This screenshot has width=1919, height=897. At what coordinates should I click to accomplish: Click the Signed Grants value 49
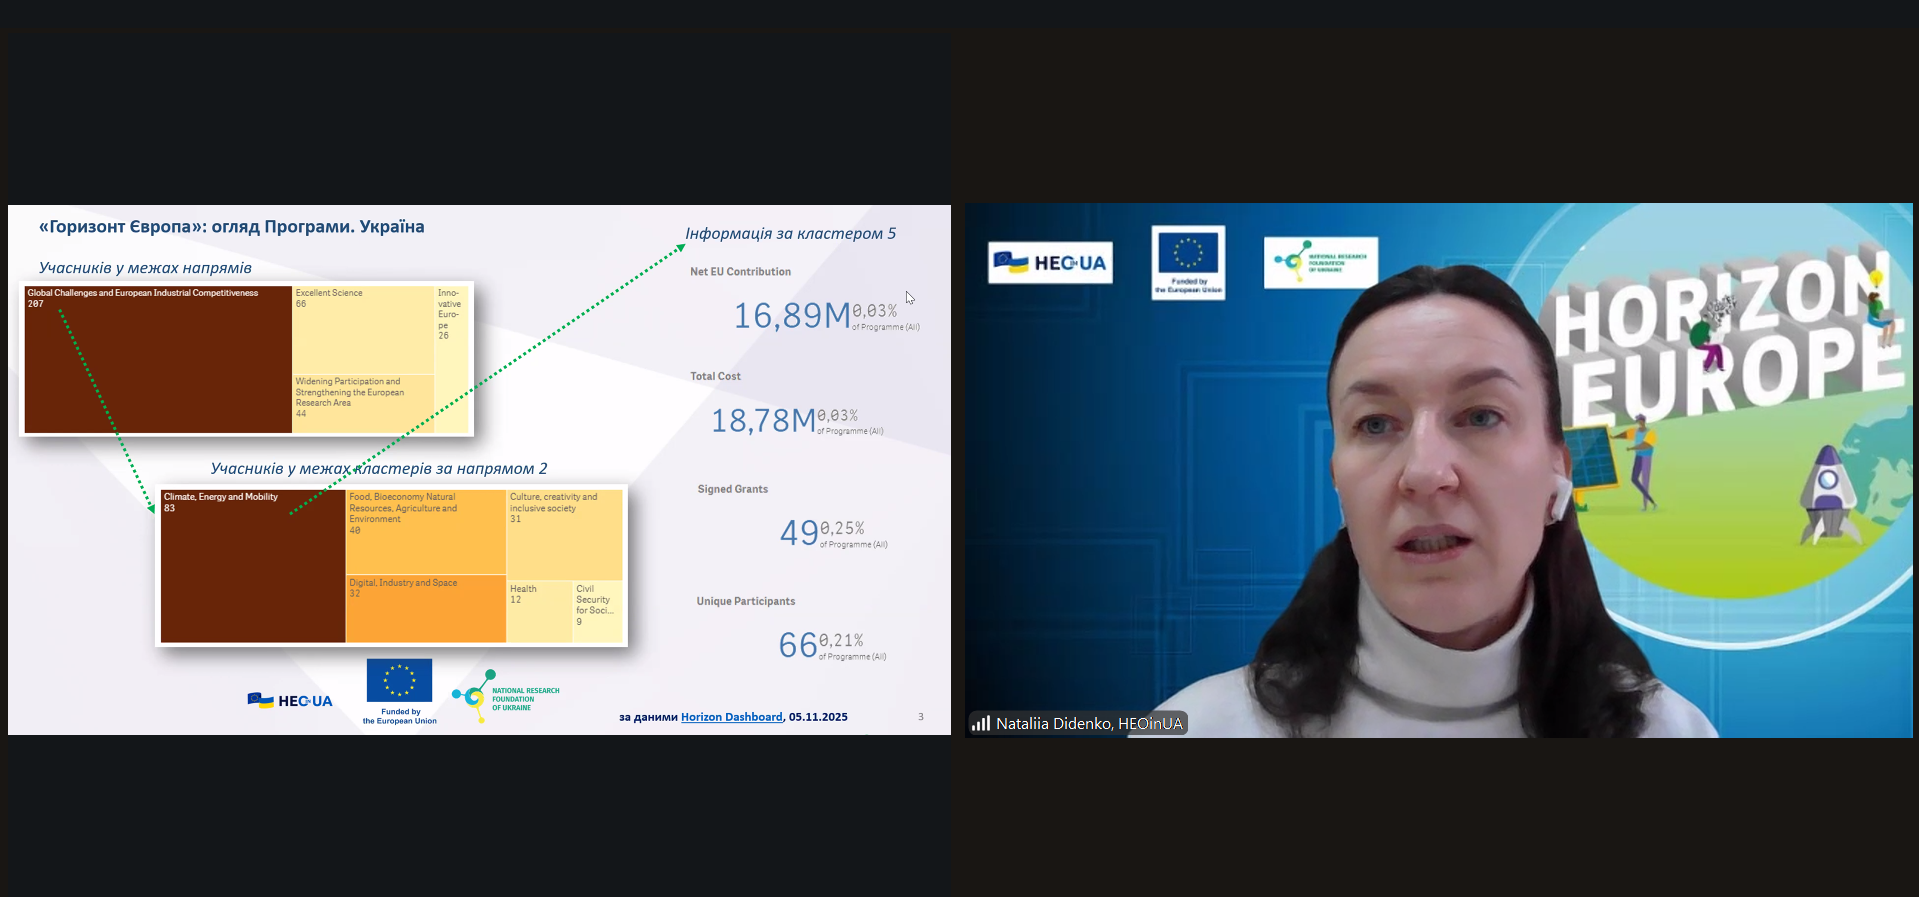coord(799,533)
